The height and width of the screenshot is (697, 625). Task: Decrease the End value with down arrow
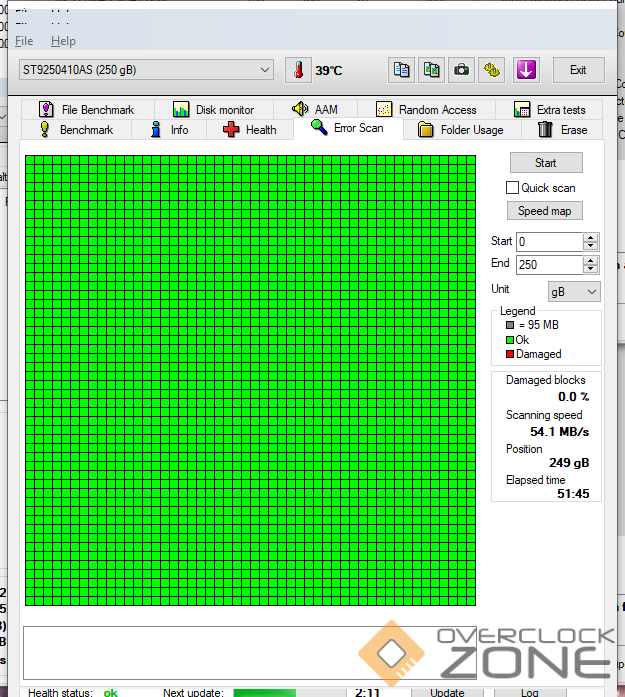point(590,269)
